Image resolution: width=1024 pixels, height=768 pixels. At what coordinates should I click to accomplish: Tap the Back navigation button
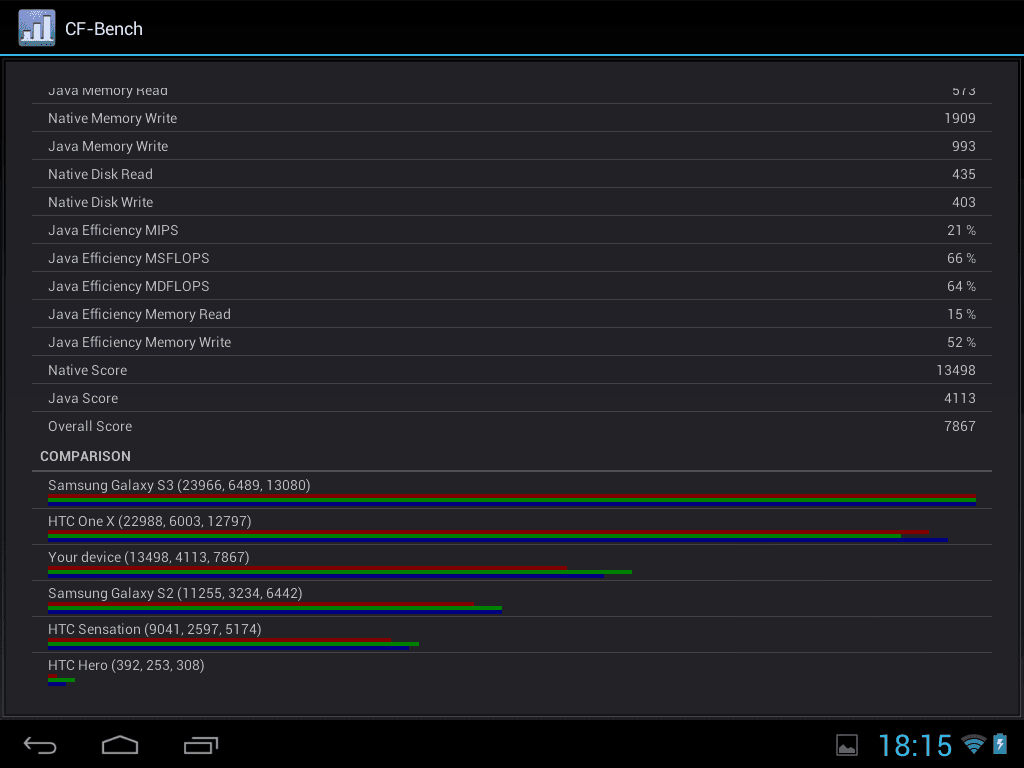click(x=40, y=745)
